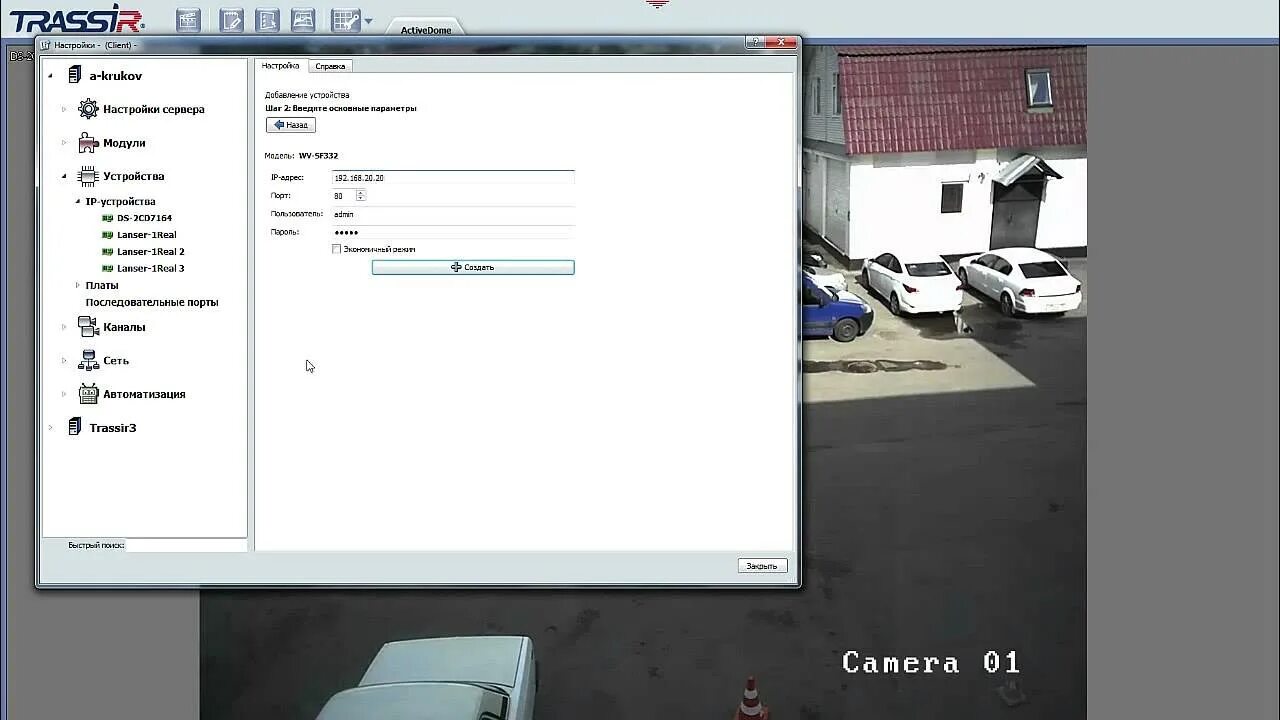Screen dimensions: 1280x720
Task: Select Модули in the tree
Action: (124, 143)
